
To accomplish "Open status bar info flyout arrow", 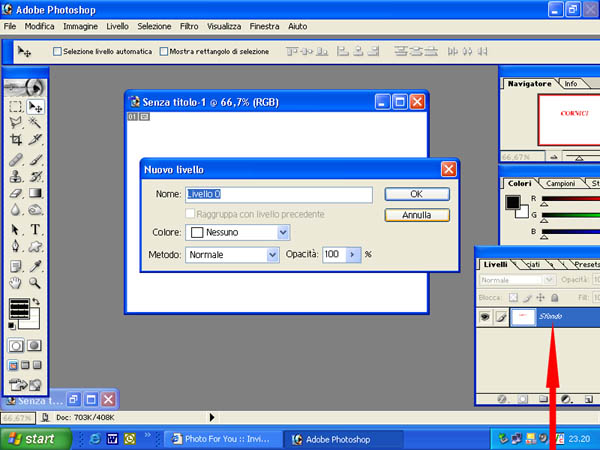I will coord(212,417).
